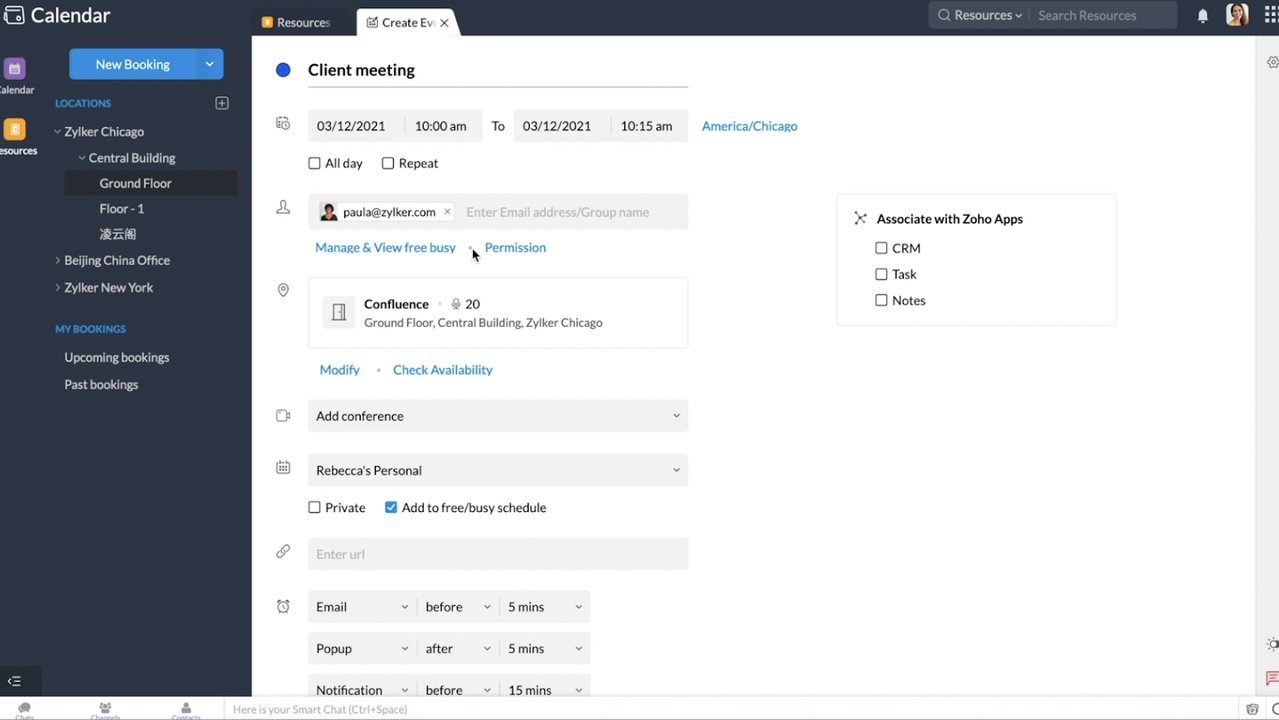Viewport: 1279px width, 720px height.
Task: Click the add location plus icon
Action: click(222, 103)
